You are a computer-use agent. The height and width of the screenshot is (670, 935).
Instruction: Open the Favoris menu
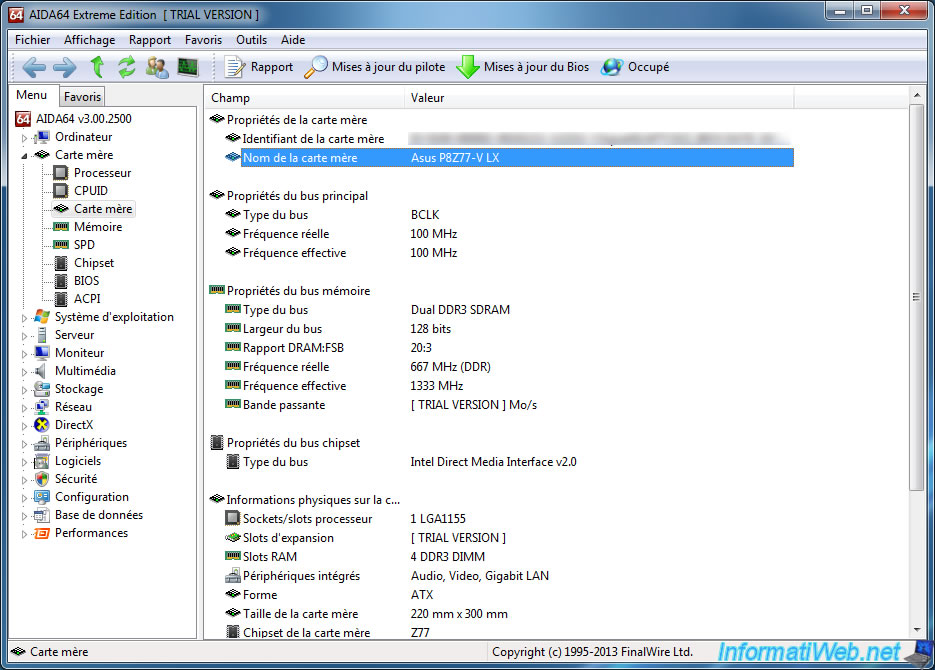[x=203, y=40]
